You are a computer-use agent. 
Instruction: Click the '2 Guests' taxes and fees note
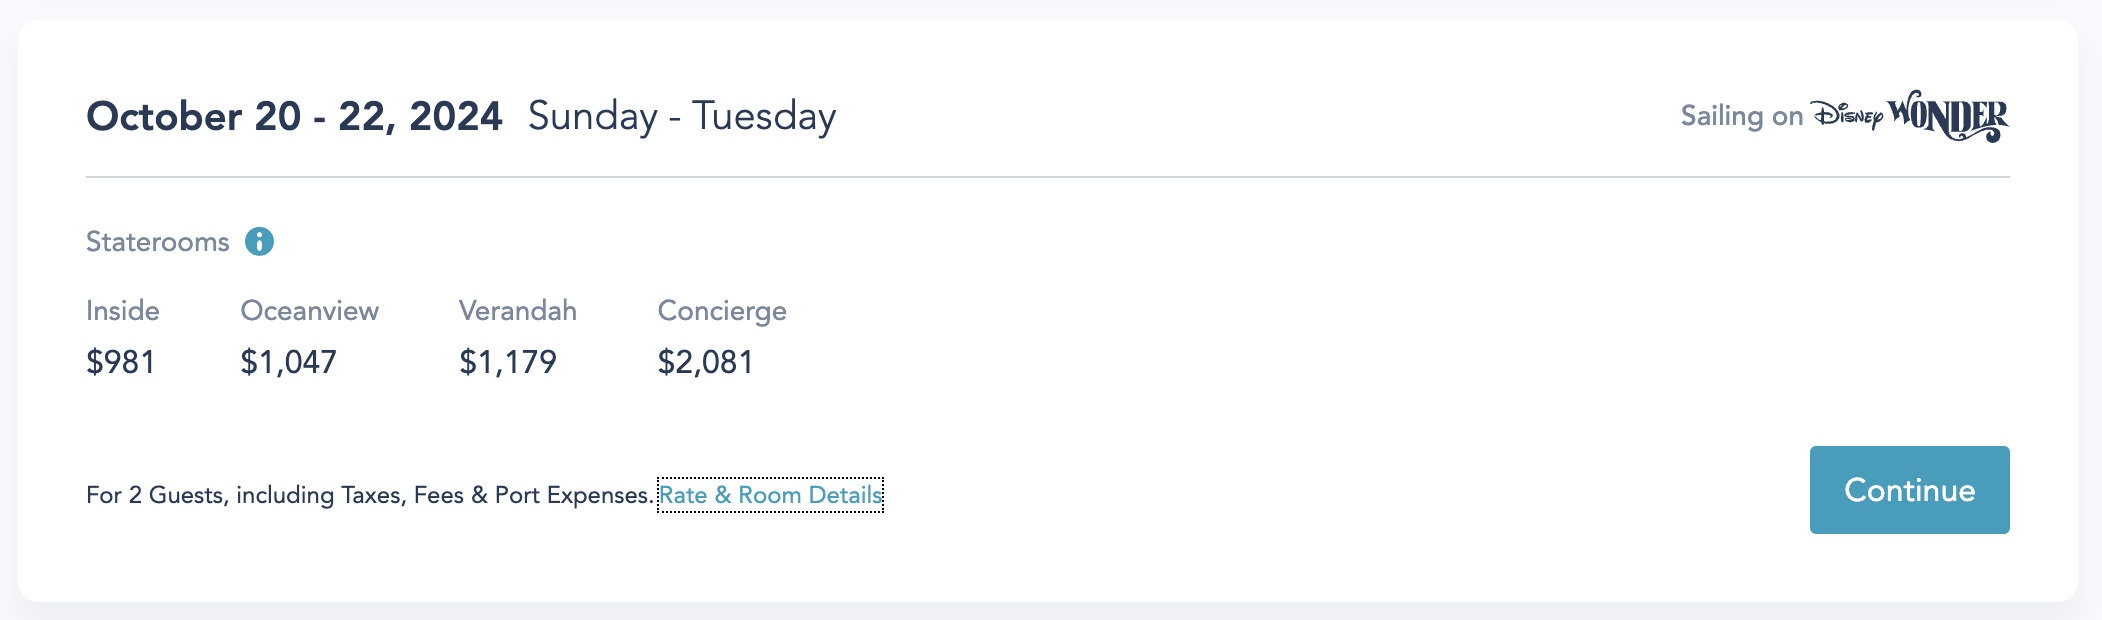tap(369, 495)
